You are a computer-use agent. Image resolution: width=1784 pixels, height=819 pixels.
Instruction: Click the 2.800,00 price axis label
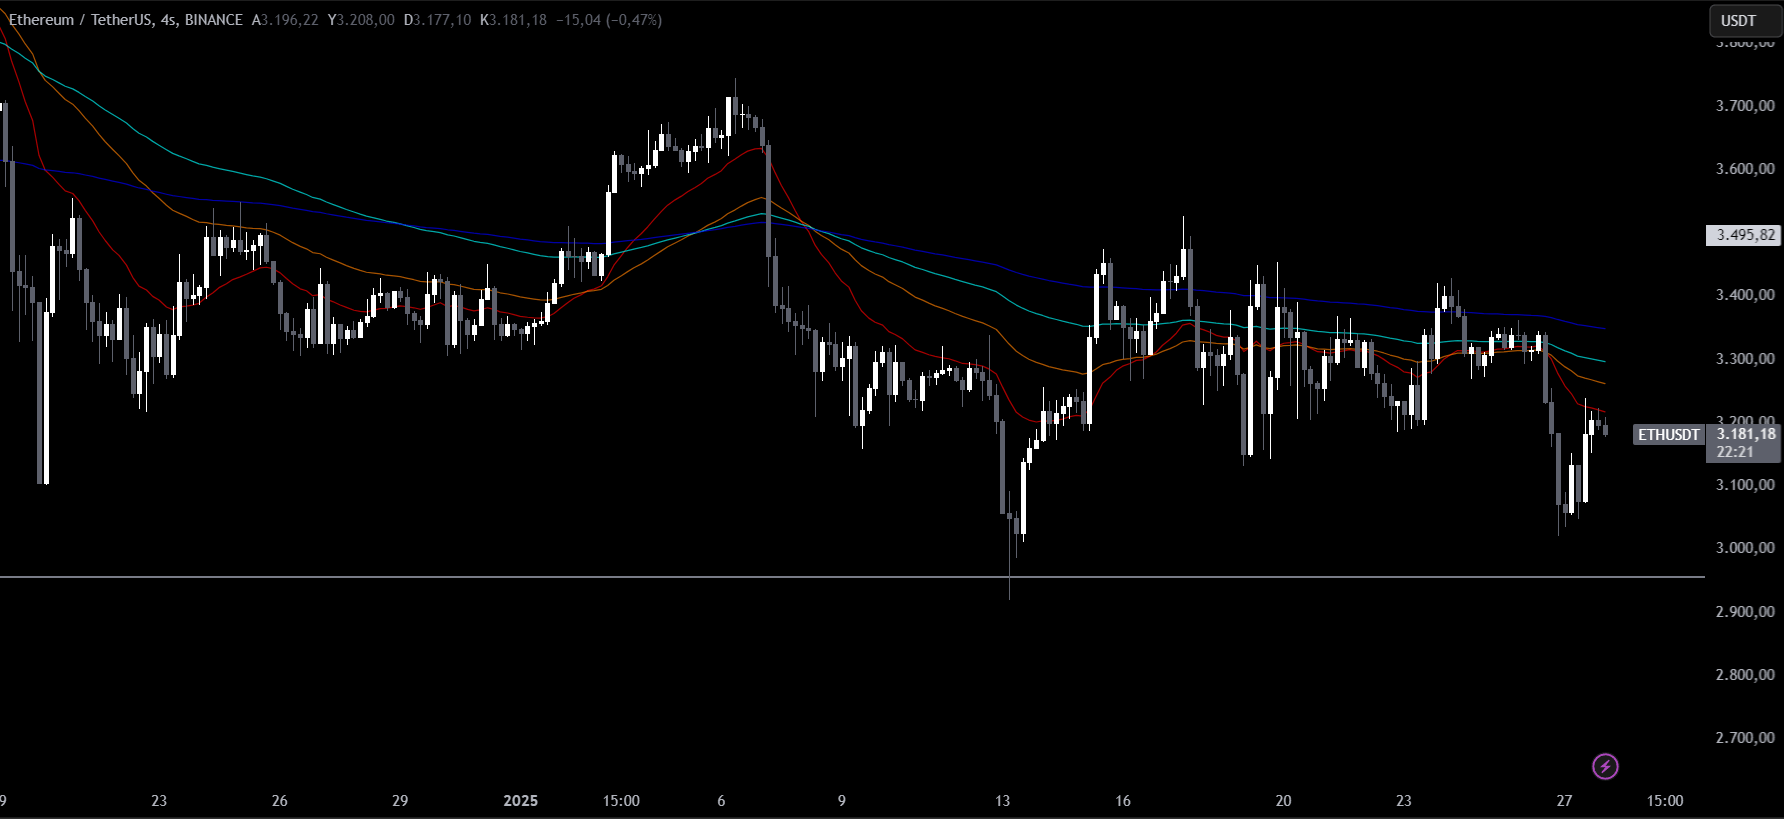(x=1745, y=674)
